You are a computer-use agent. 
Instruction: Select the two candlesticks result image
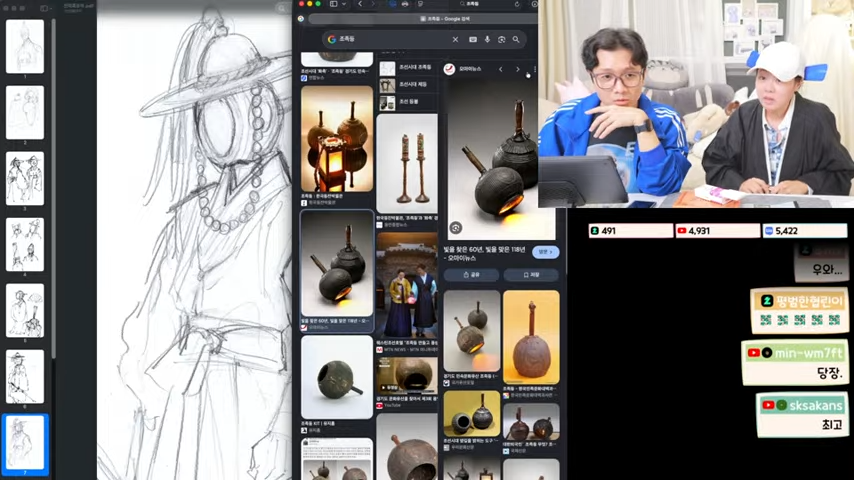coord(407,163)
